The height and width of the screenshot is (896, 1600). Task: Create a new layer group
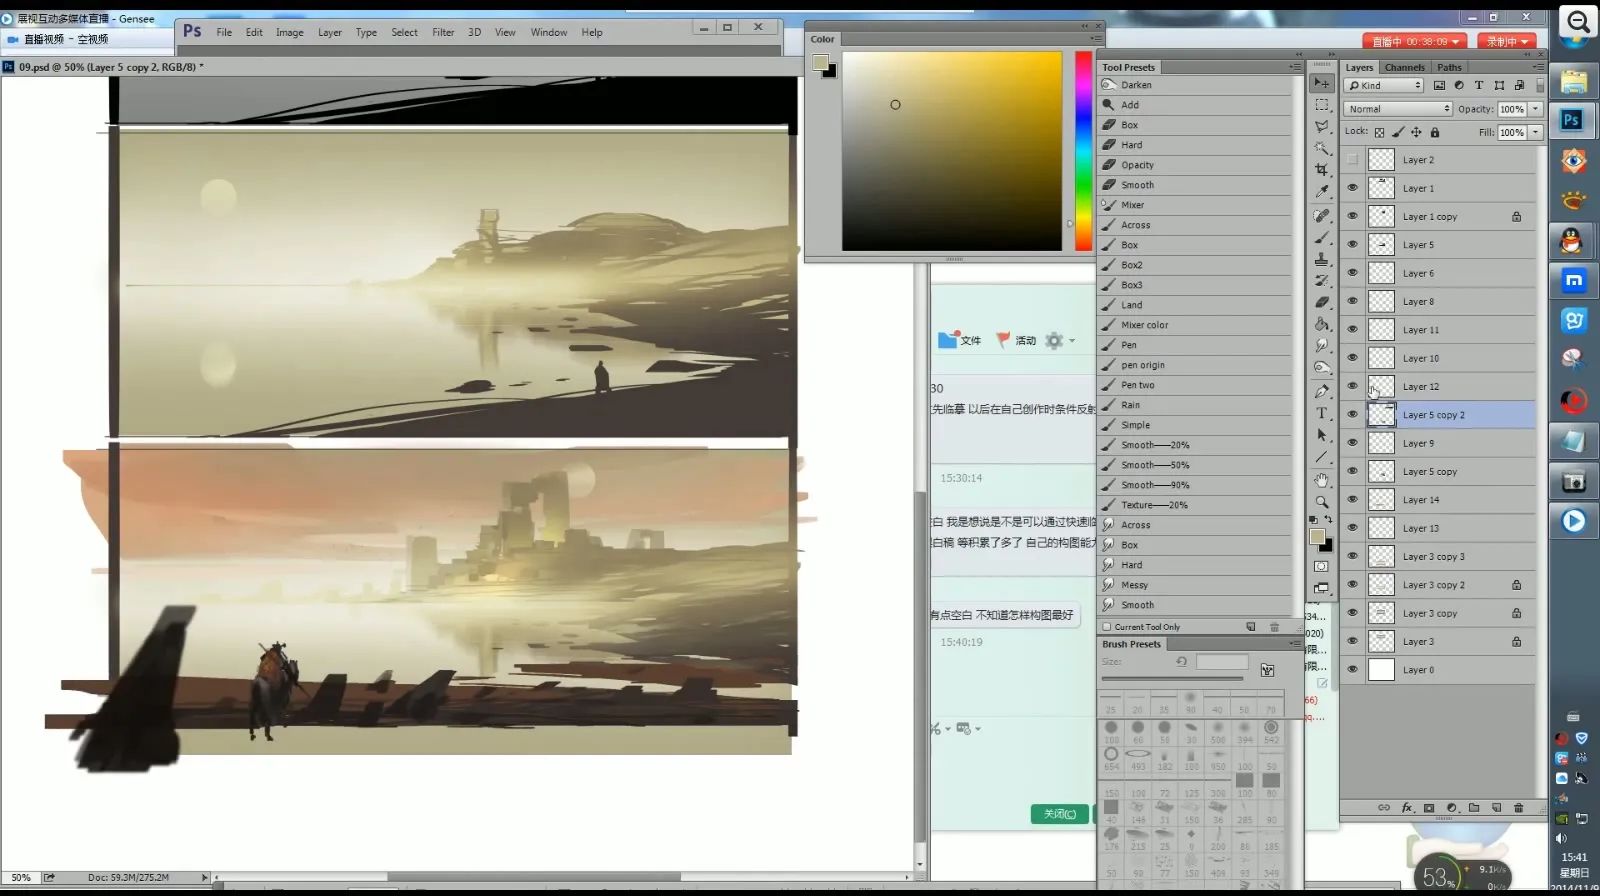pos(1474,807)
